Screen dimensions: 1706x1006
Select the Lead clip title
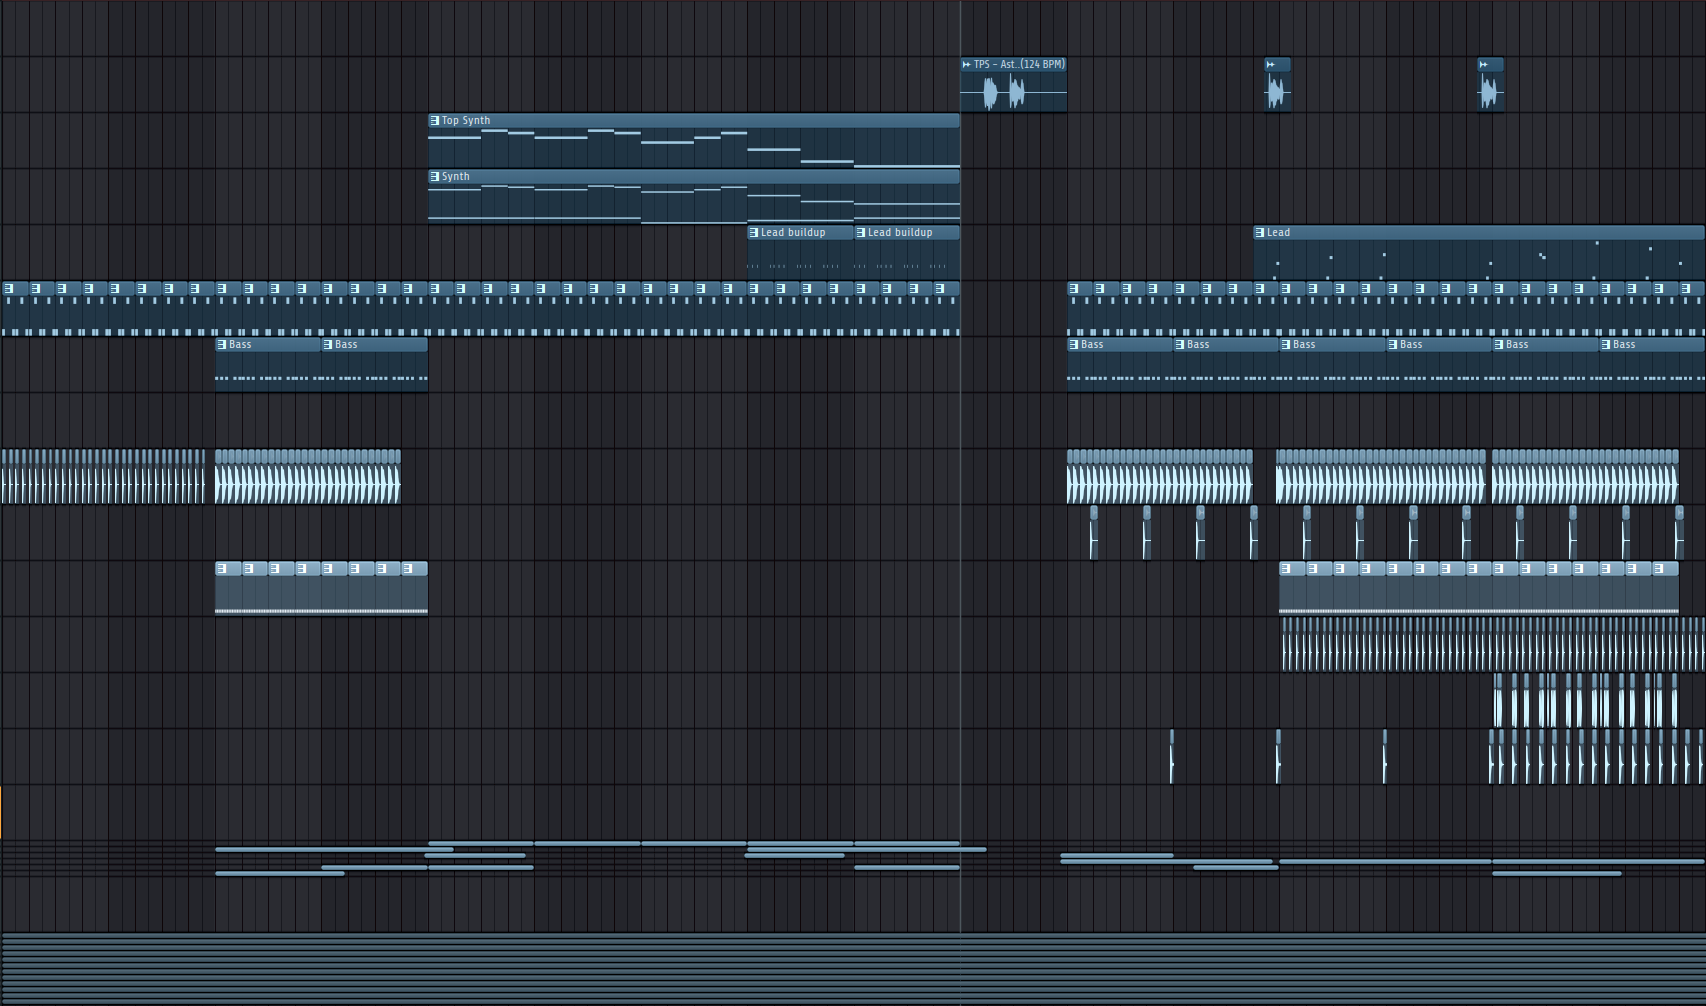tap(1279, 232)
